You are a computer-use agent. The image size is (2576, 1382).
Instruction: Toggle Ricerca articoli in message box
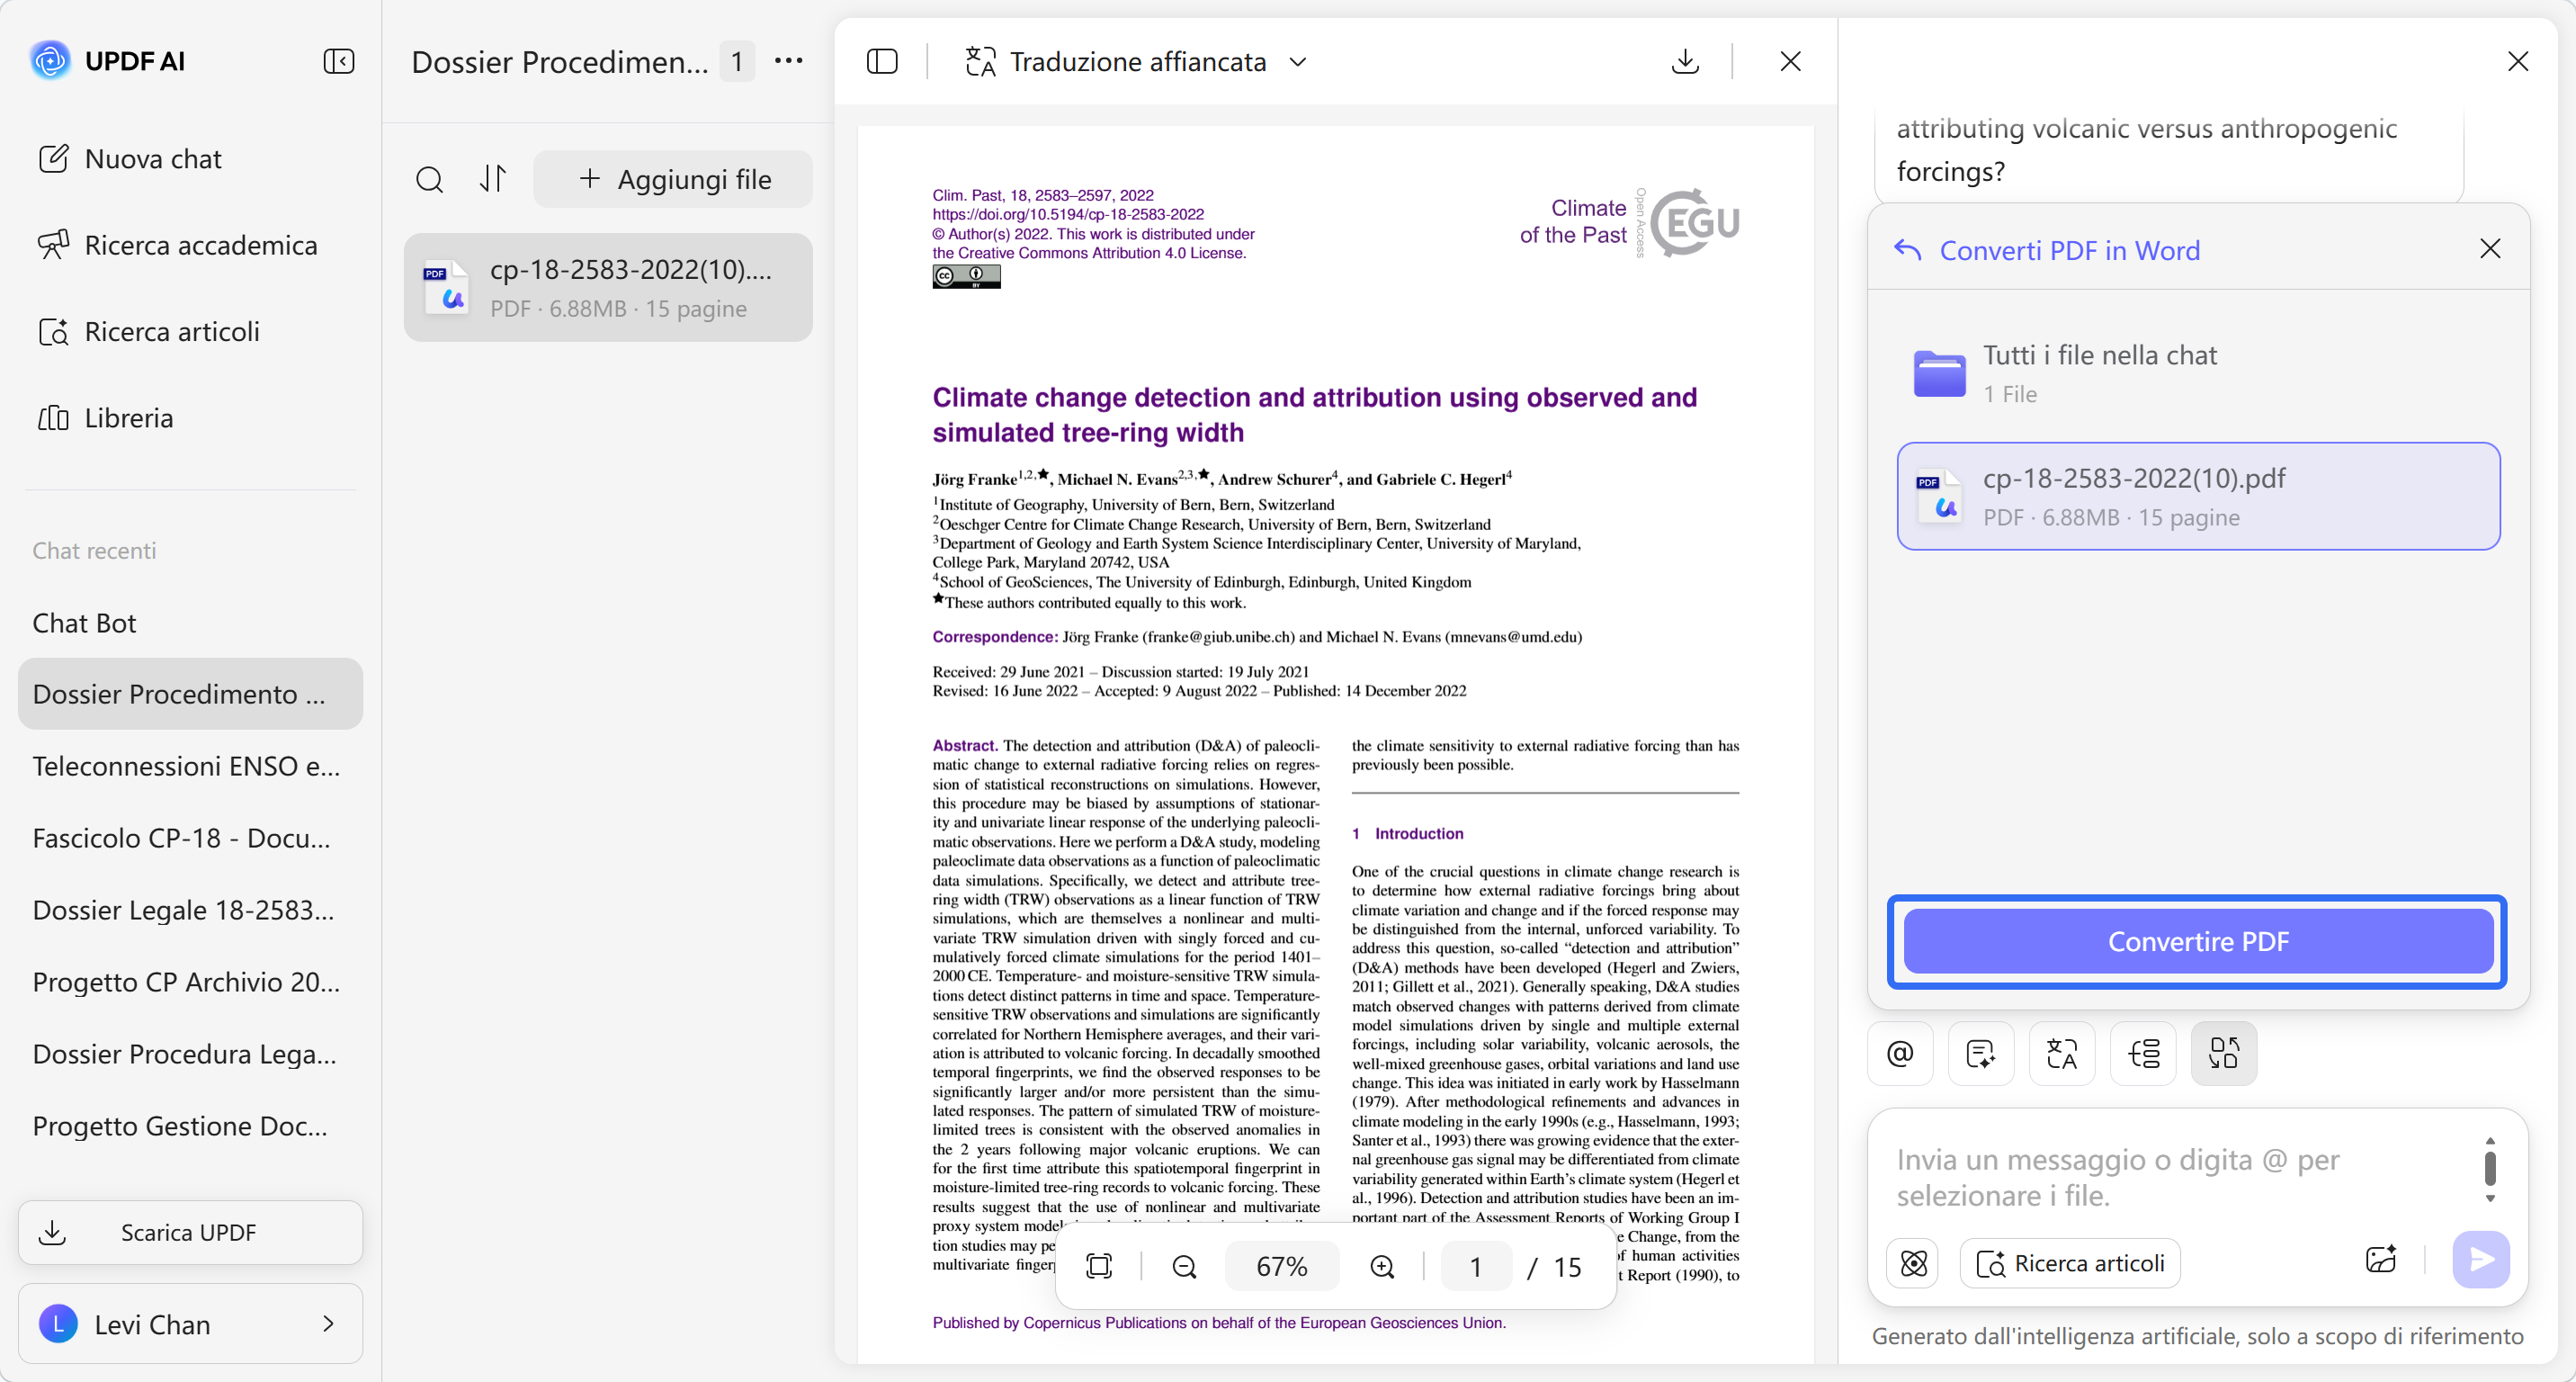pos(2069,1263)
